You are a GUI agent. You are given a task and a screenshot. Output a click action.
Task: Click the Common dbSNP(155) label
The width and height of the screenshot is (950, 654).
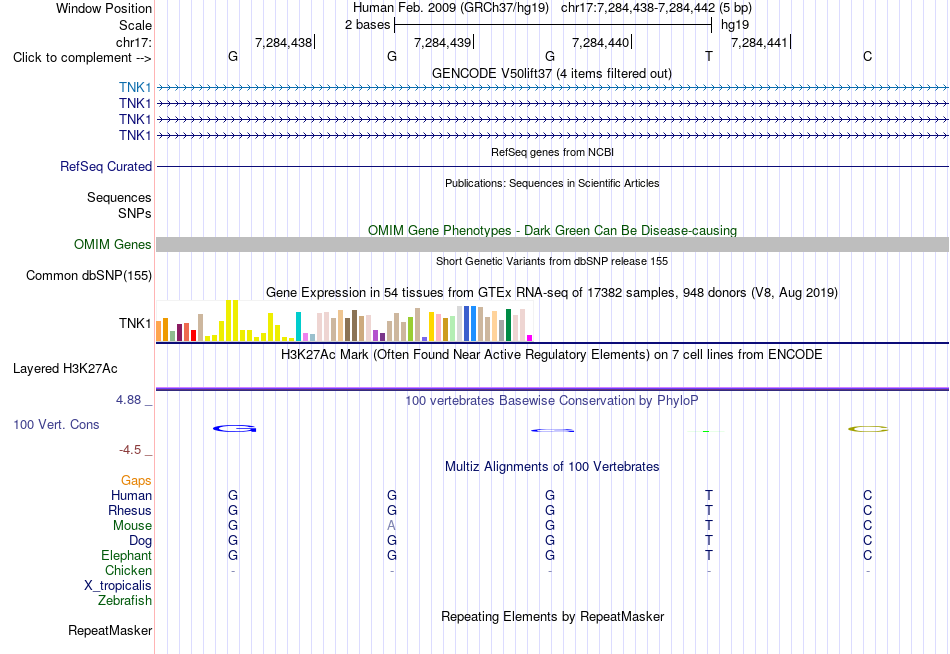coord(88,276)
